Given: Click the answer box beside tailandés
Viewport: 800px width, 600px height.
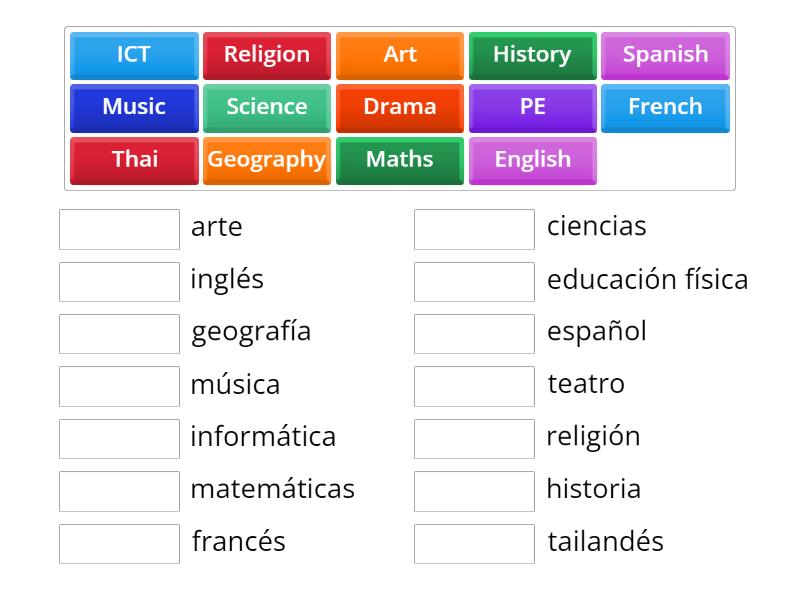Looking at the screenshot, I should click(474, 543).
